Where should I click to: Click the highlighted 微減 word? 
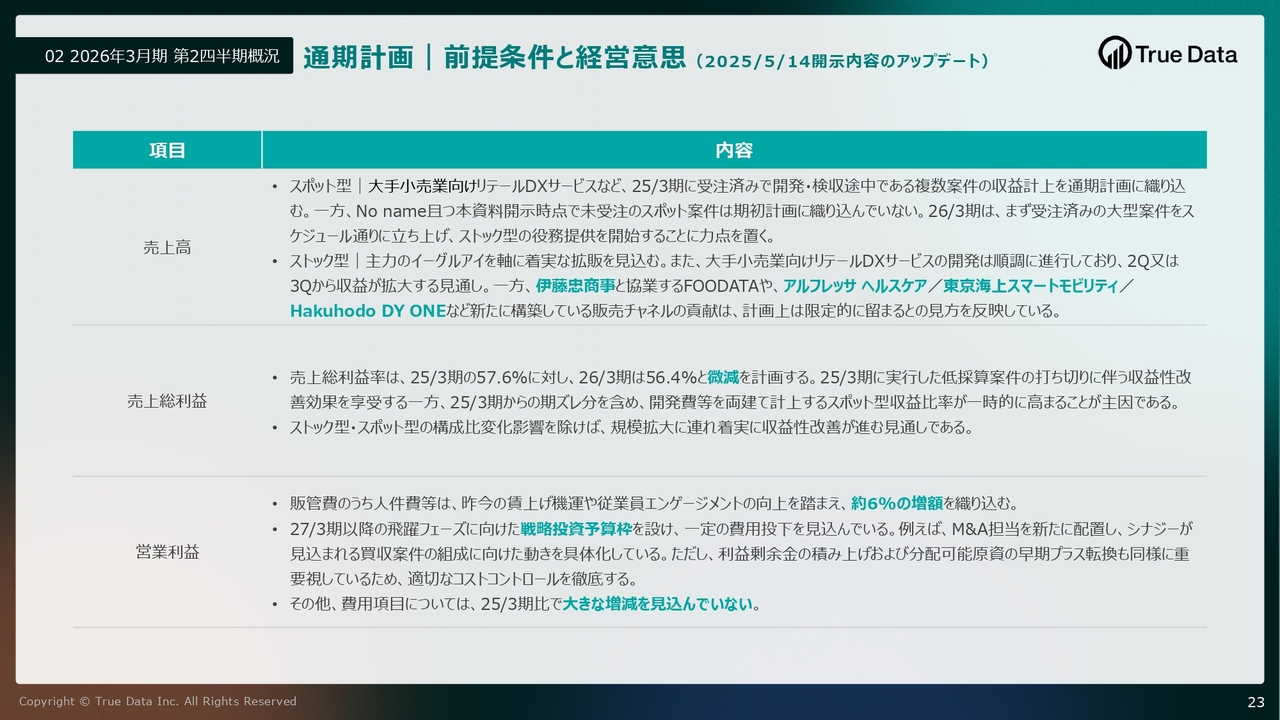[722, 378]
